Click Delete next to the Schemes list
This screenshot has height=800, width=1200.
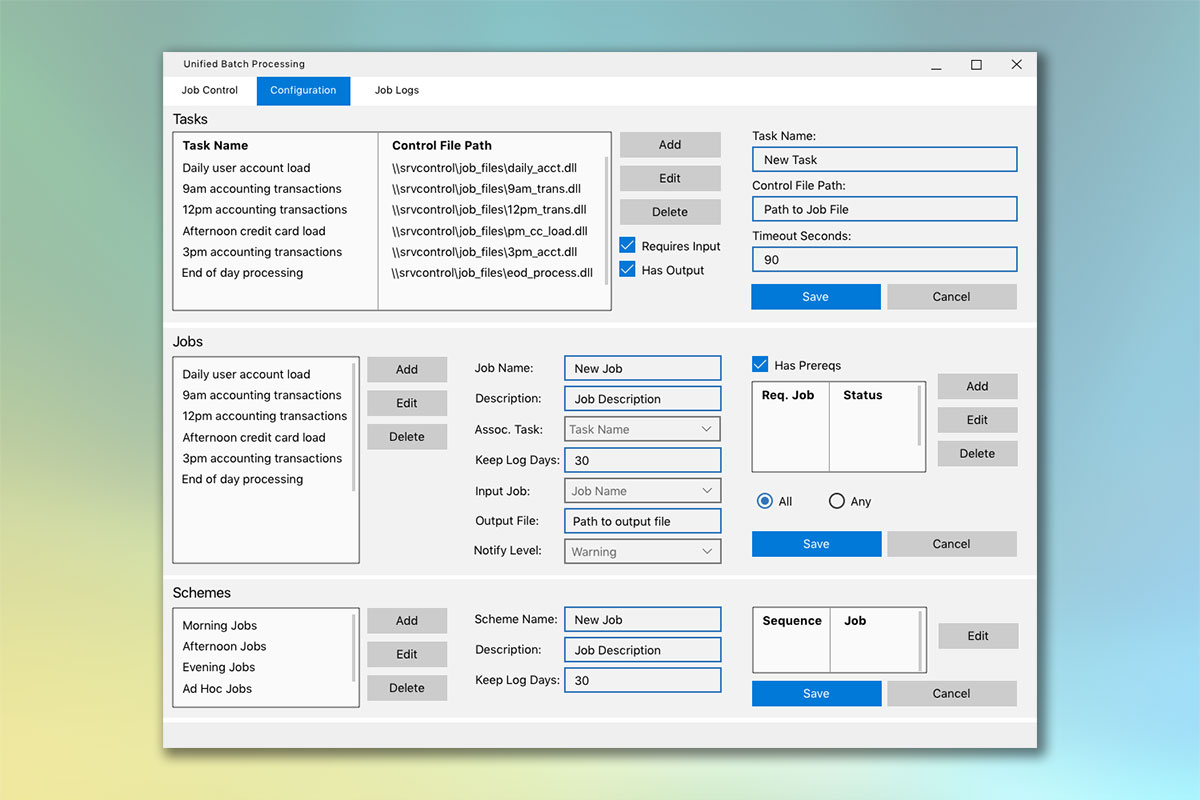pyautogui.click(x=407, y=688)
